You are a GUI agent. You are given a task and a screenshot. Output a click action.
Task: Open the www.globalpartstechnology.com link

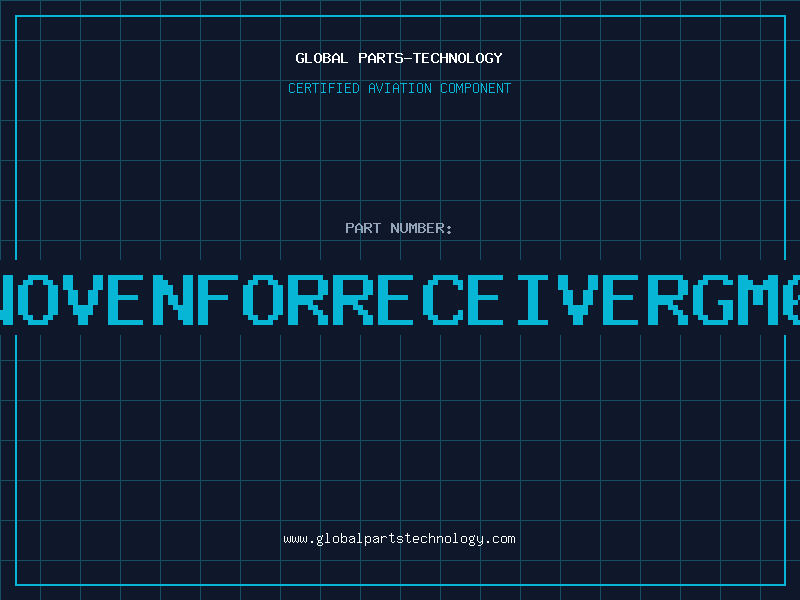399,539
